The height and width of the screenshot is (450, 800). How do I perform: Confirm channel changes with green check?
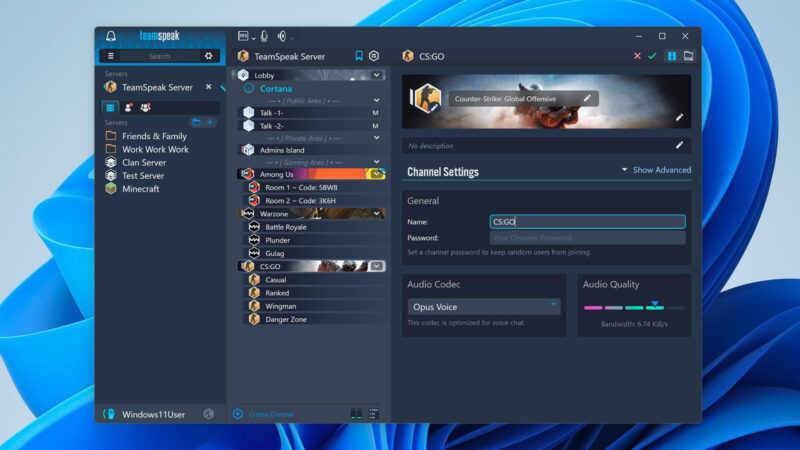(652, 56)
